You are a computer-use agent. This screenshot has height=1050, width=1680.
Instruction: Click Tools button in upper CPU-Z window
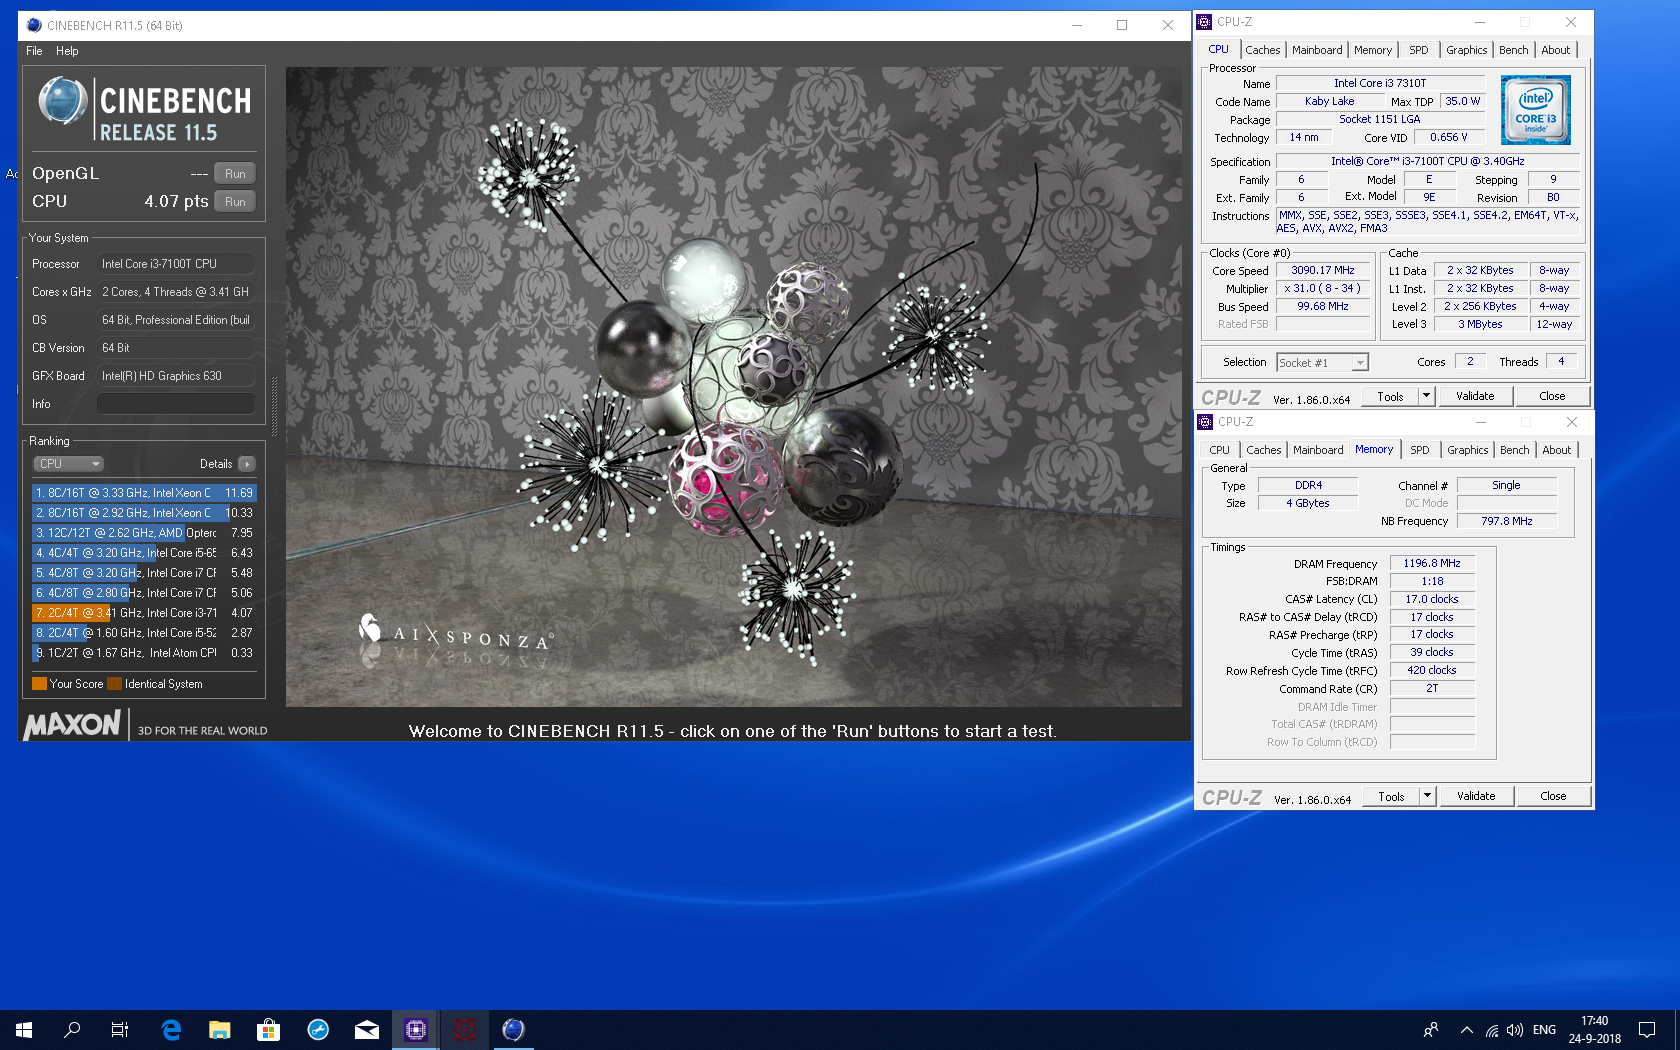pyautogui.click(x=1391, y=397)
